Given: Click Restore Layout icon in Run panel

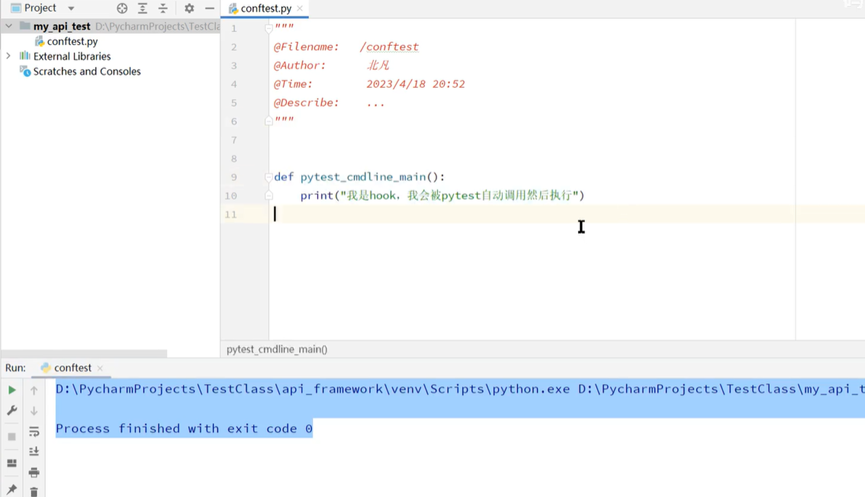Looking at the screenshot, I should pos(12,463).
